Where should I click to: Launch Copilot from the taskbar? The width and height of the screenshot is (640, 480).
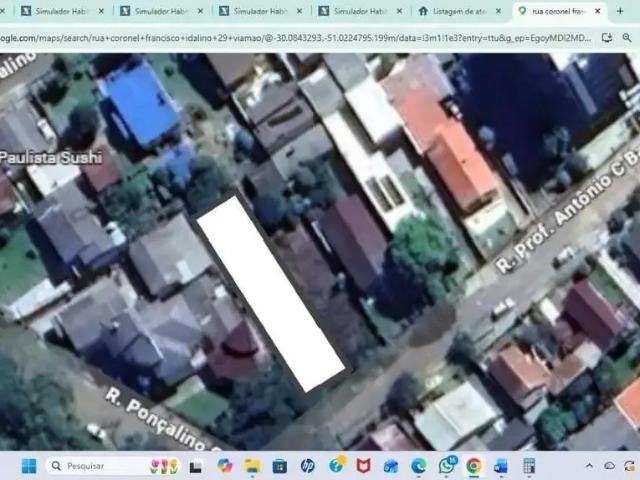click(224, 466)
